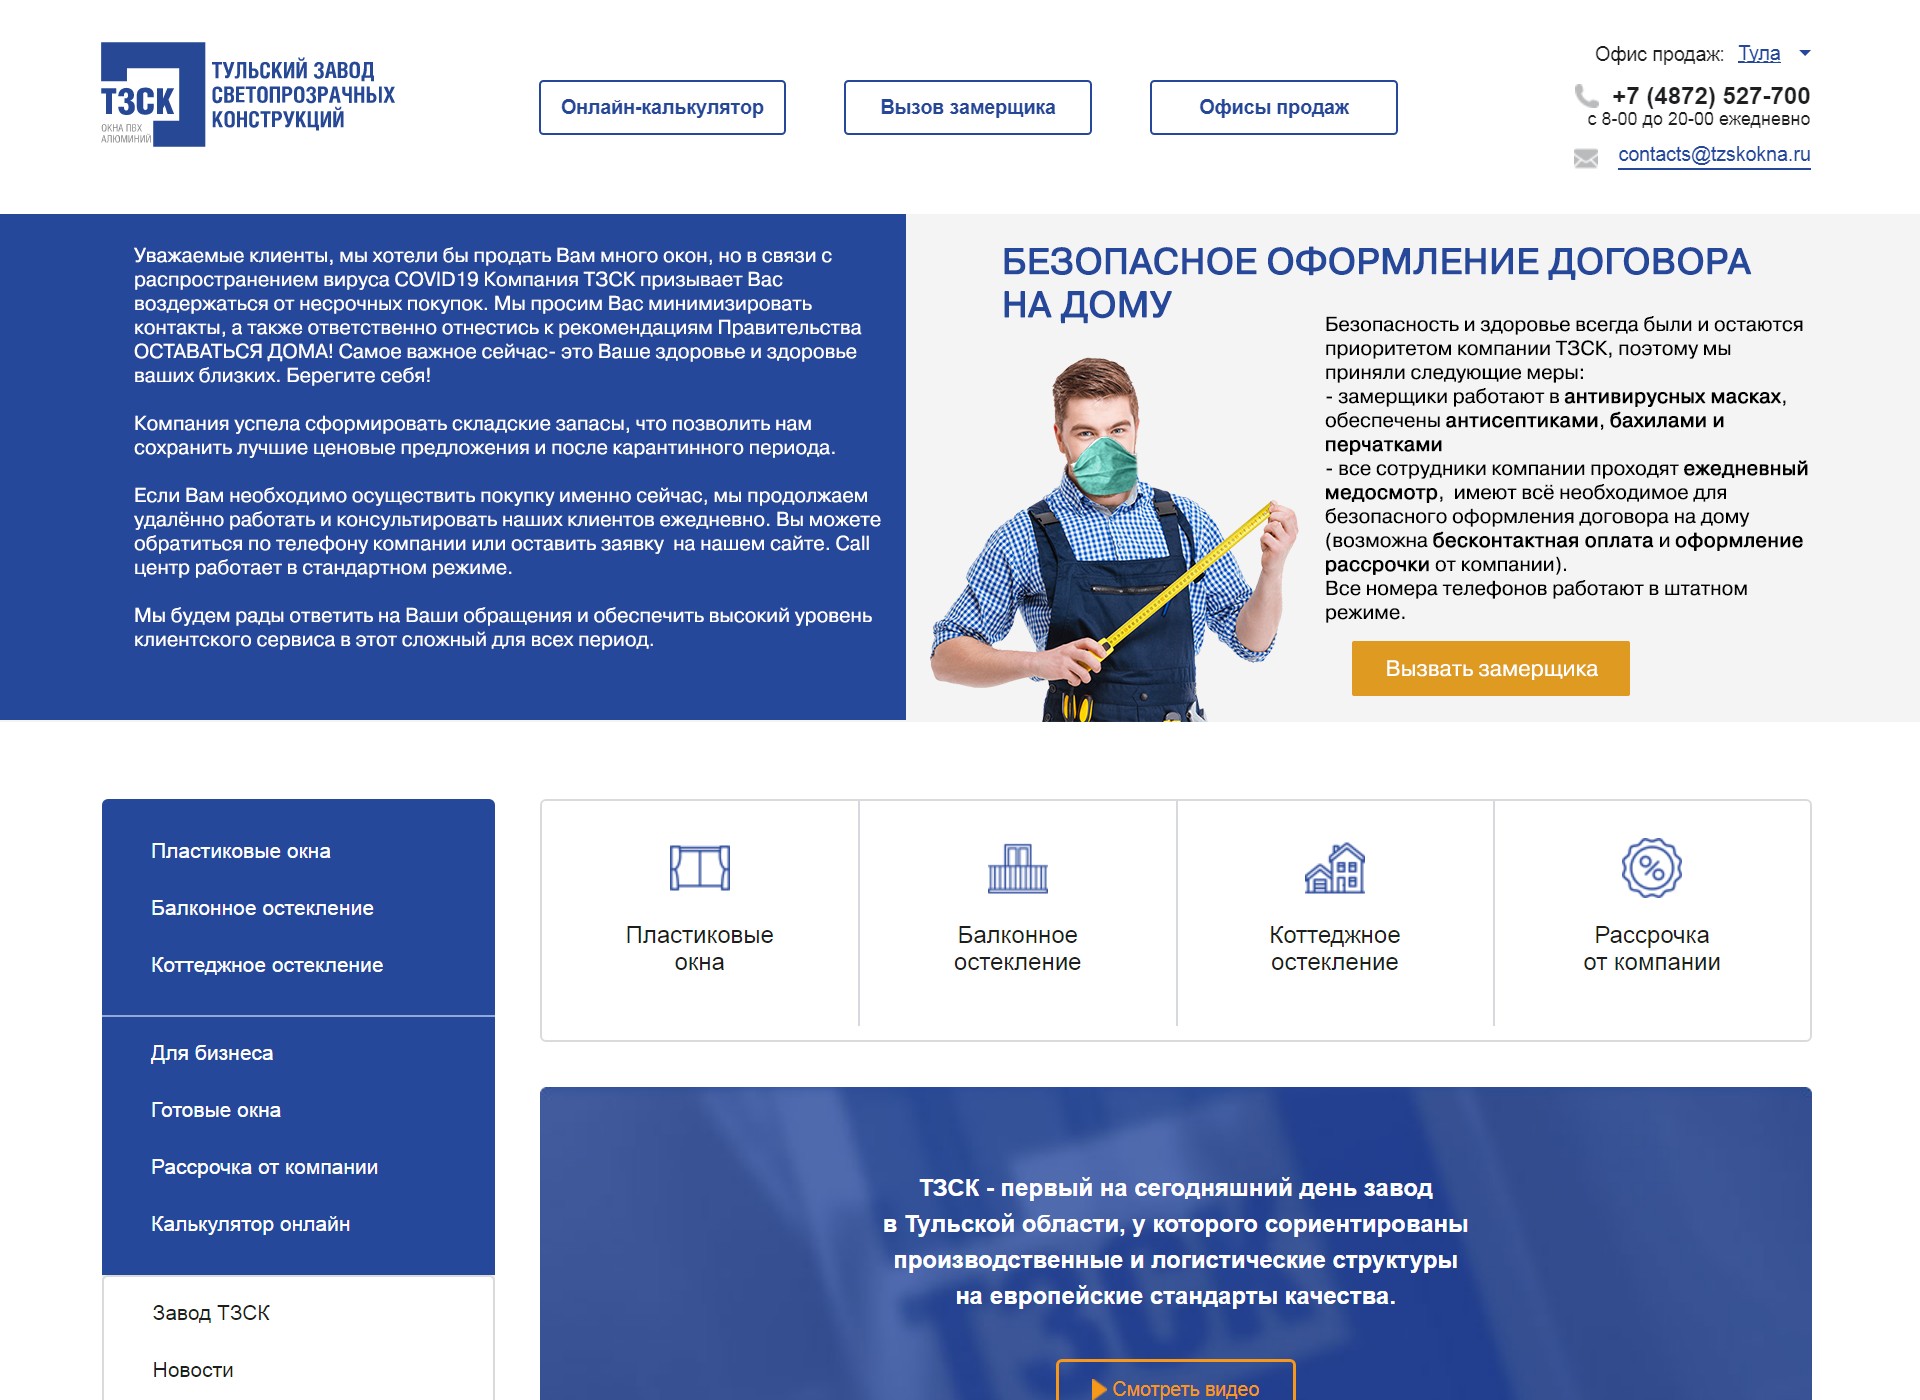Open Коттеджное остекление in sidebar menu
The height and width of the screenshot is (1400, 1920).
(267, 965)
